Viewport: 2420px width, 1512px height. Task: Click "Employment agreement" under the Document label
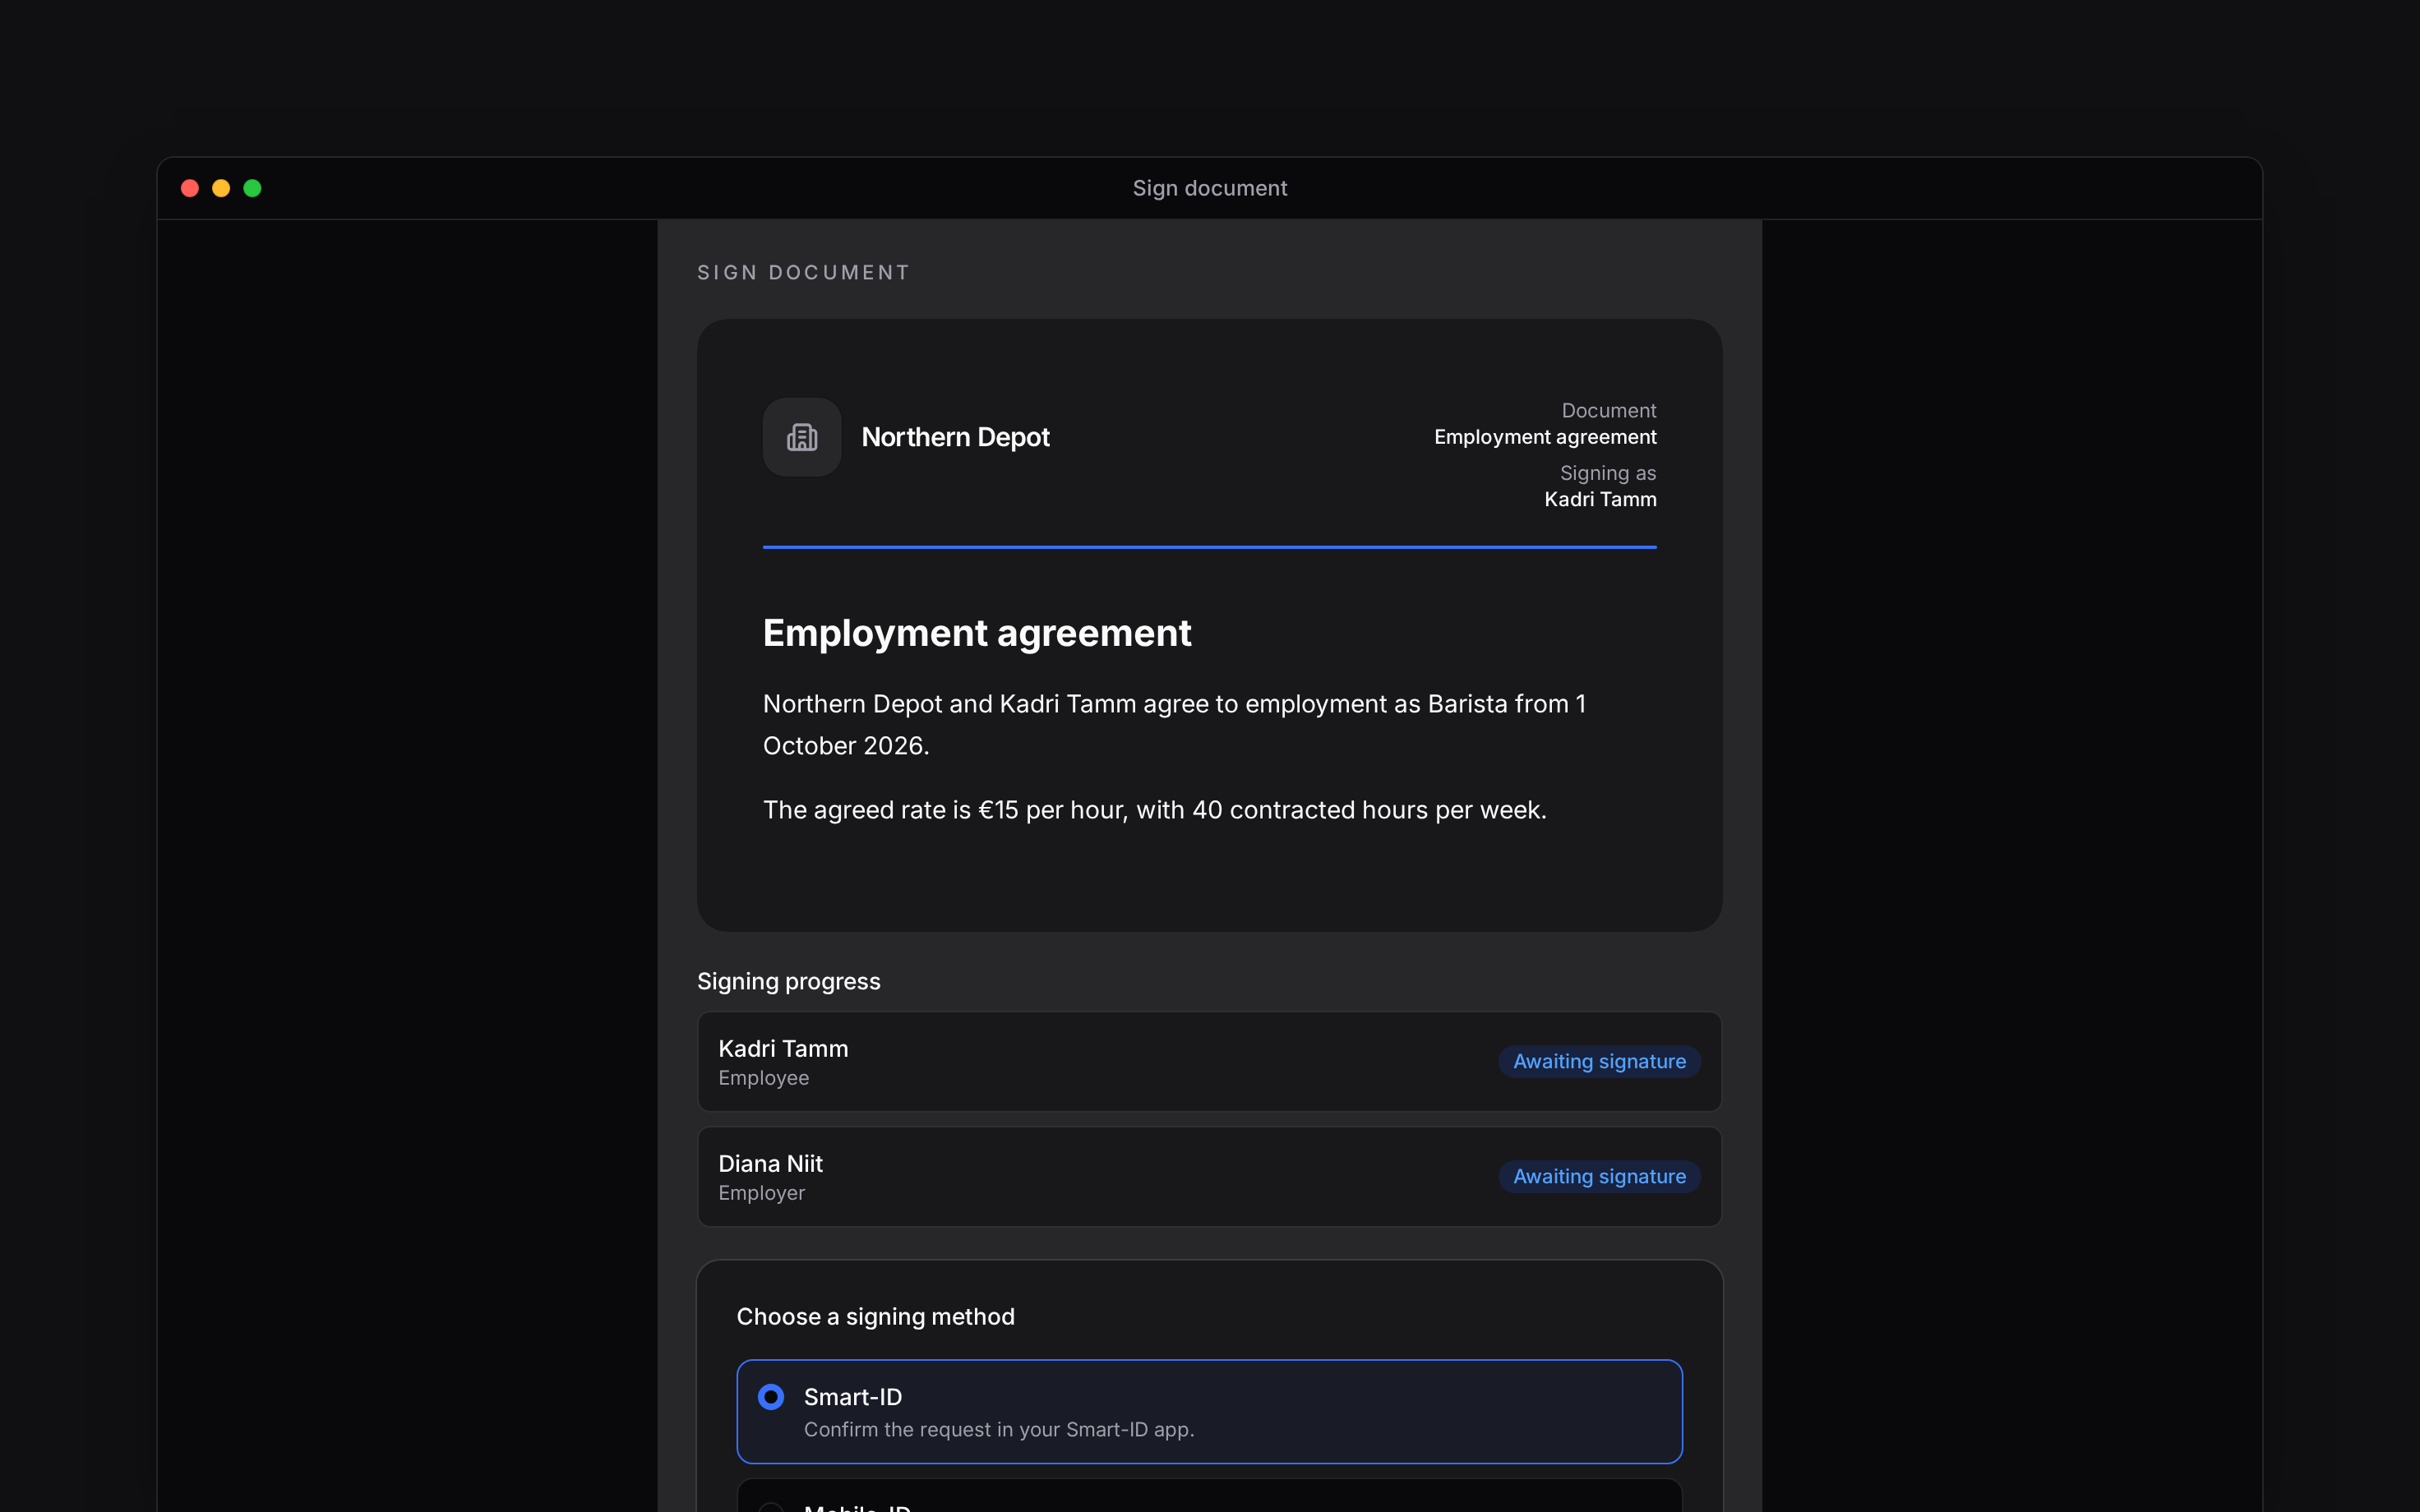coord(1545,437)
